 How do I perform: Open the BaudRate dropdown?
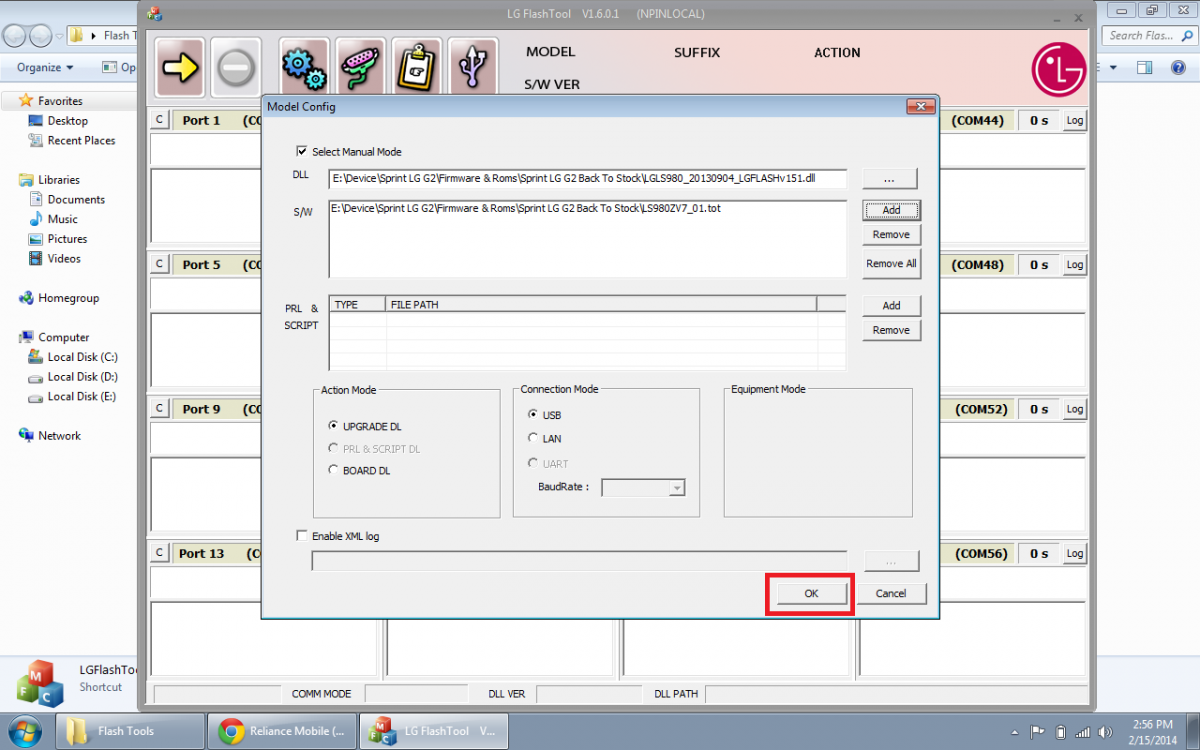677,488
